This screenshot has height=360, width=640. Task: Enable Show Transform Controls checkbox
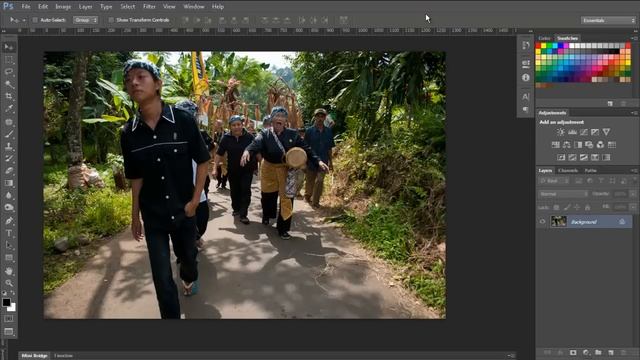pyautogui.click(x=111, y=20)
